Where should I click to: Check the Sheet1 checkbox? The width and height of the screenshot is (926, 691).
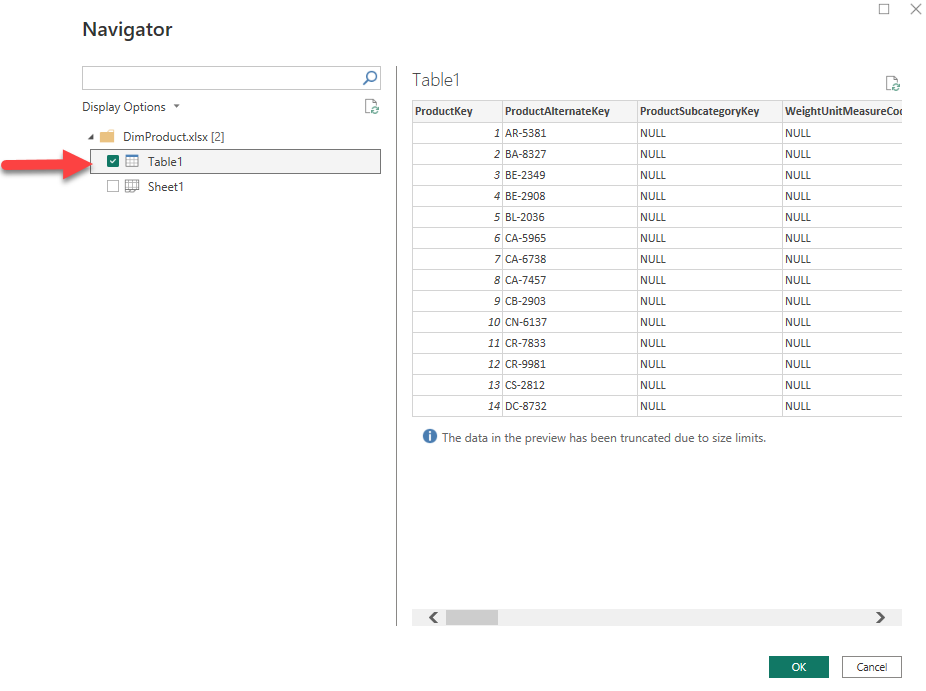(x=113, y=187)
